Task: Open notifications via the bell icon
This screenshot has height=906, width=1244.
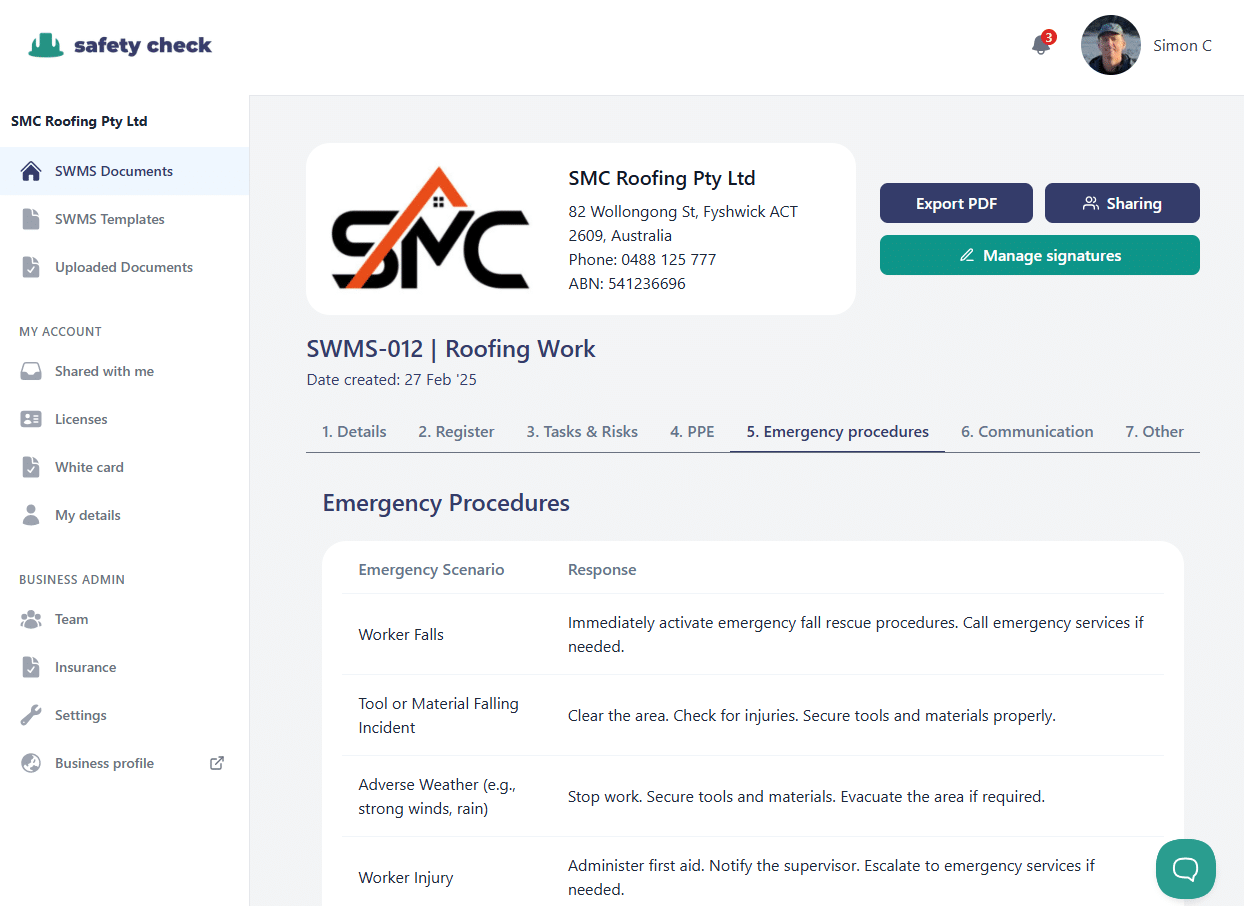Action: point(1040,45)
